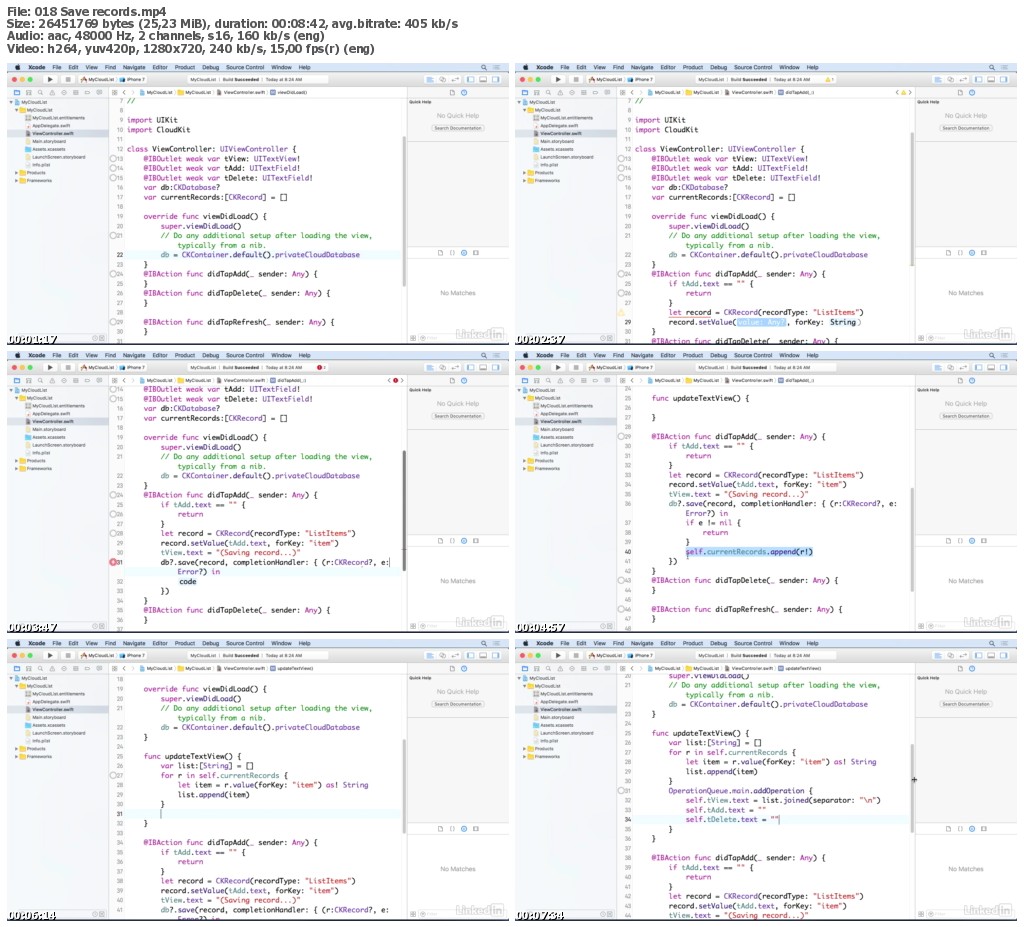Click Search Documentation in the 00:01:17 frame
The image size is (1024, 927).
pyautogui.click(x=458, y=128)
